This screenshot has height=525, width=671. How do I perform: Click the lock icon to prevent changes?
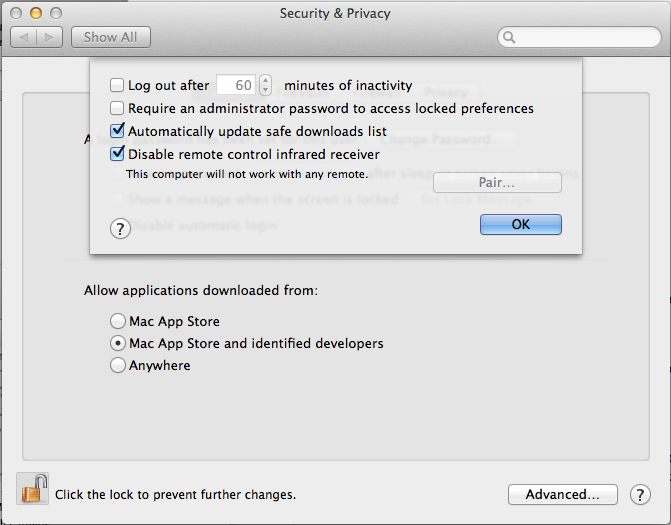[33, 488]
